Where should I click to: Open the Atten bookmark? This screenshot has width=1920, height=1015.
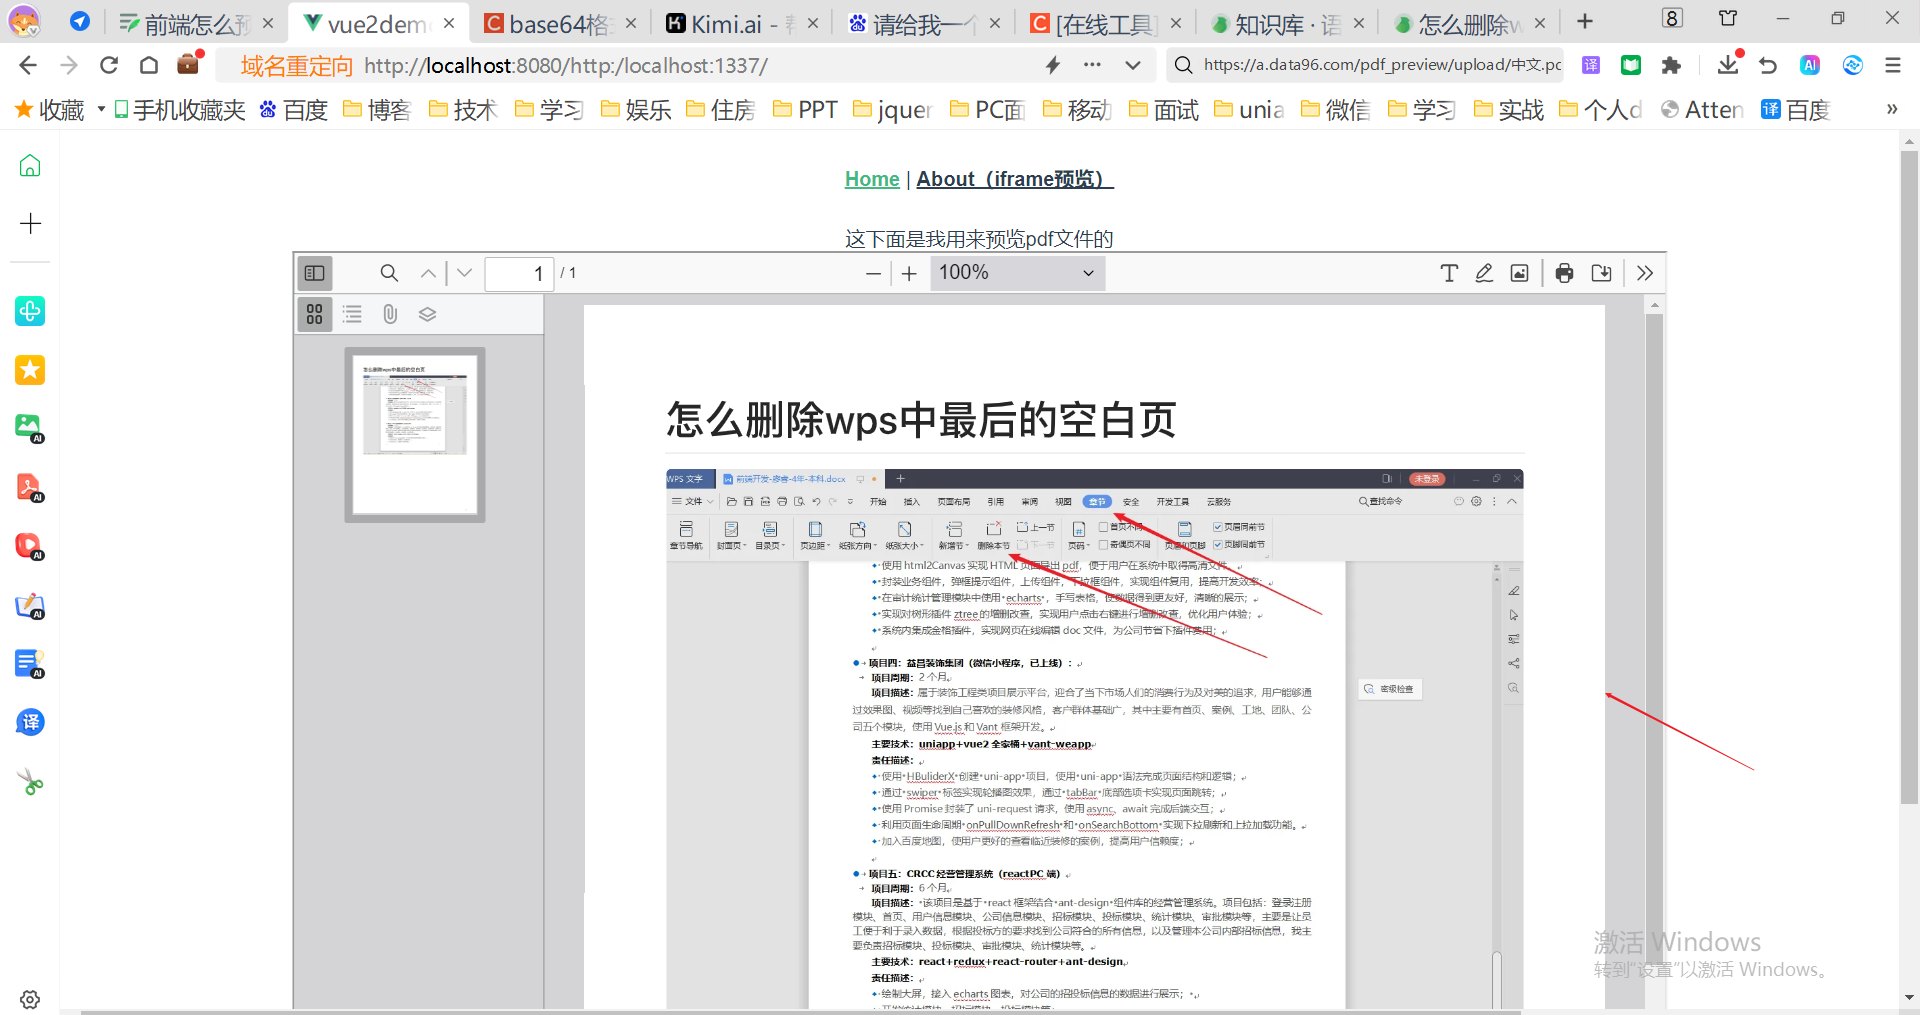click(x=1702, y=110)
